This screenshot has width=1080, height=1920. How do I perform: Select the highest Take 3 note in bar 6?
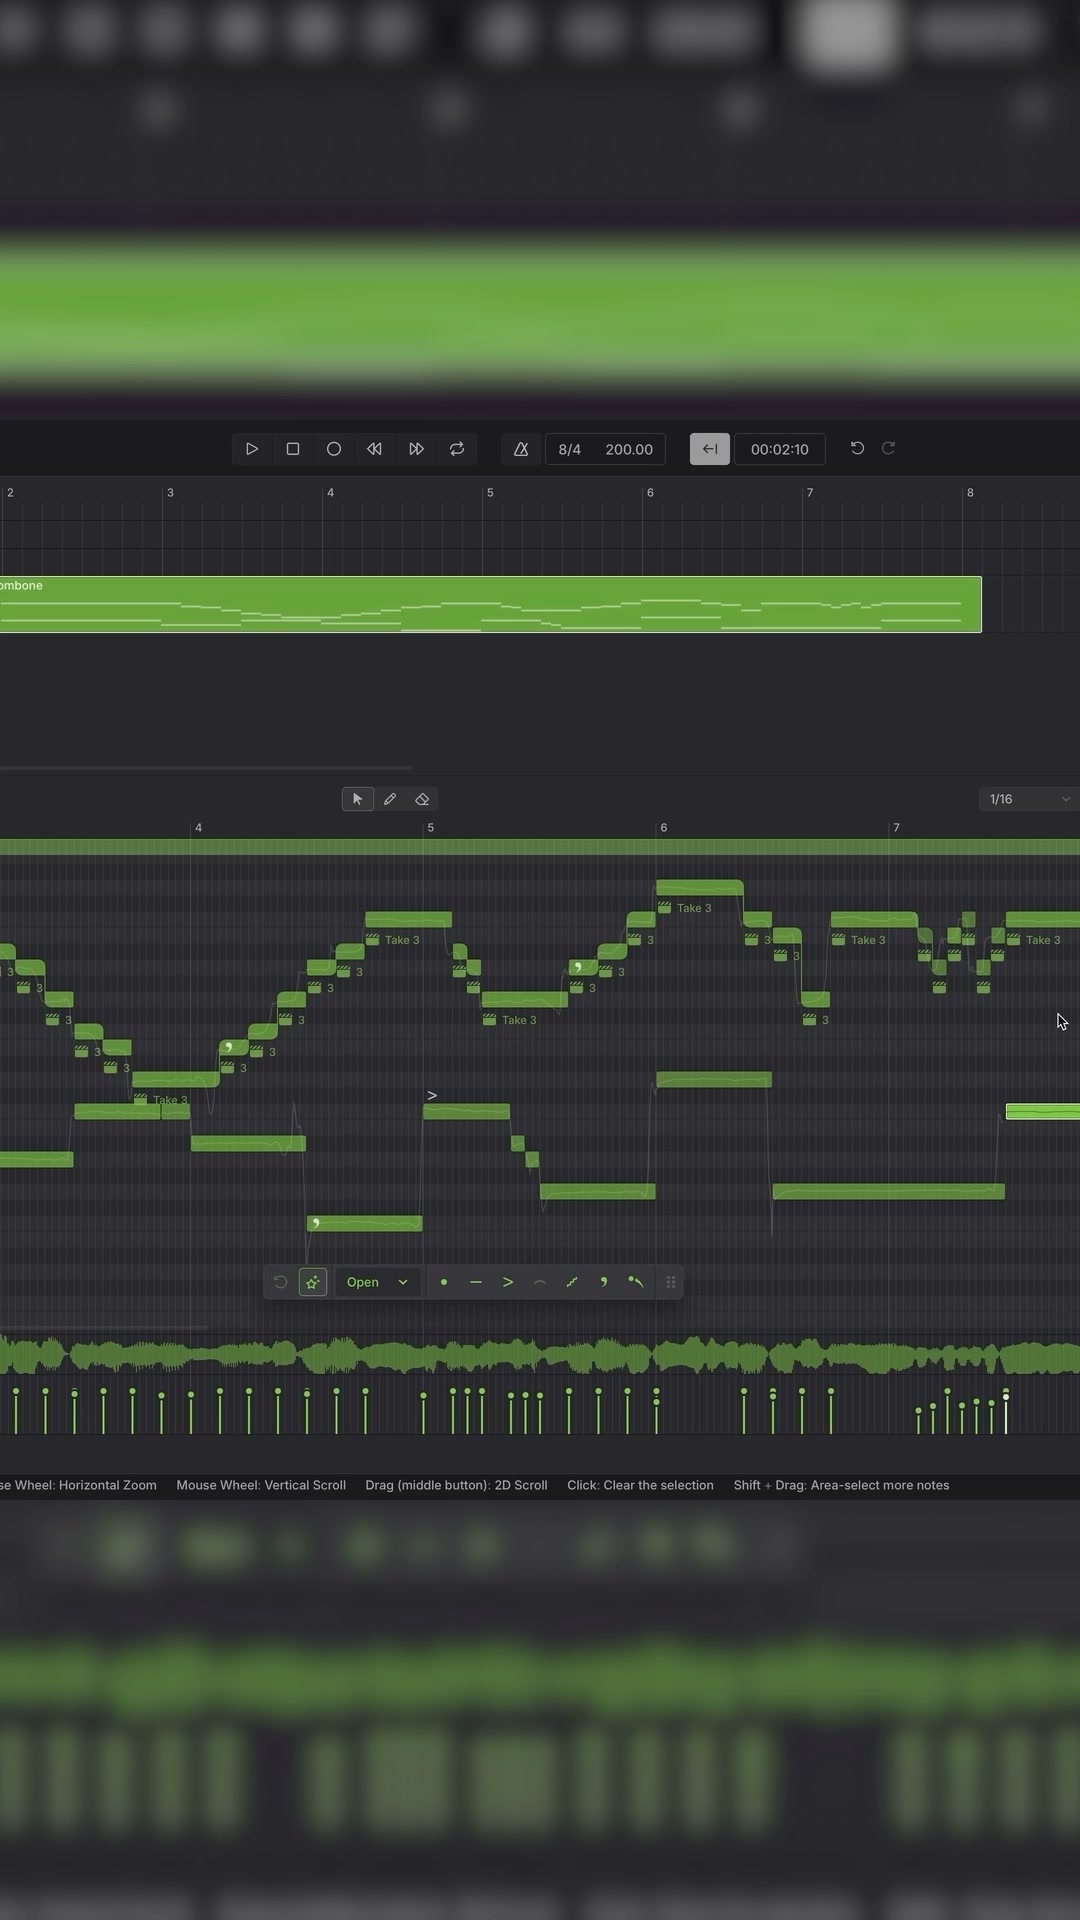(x=699, y=888)
